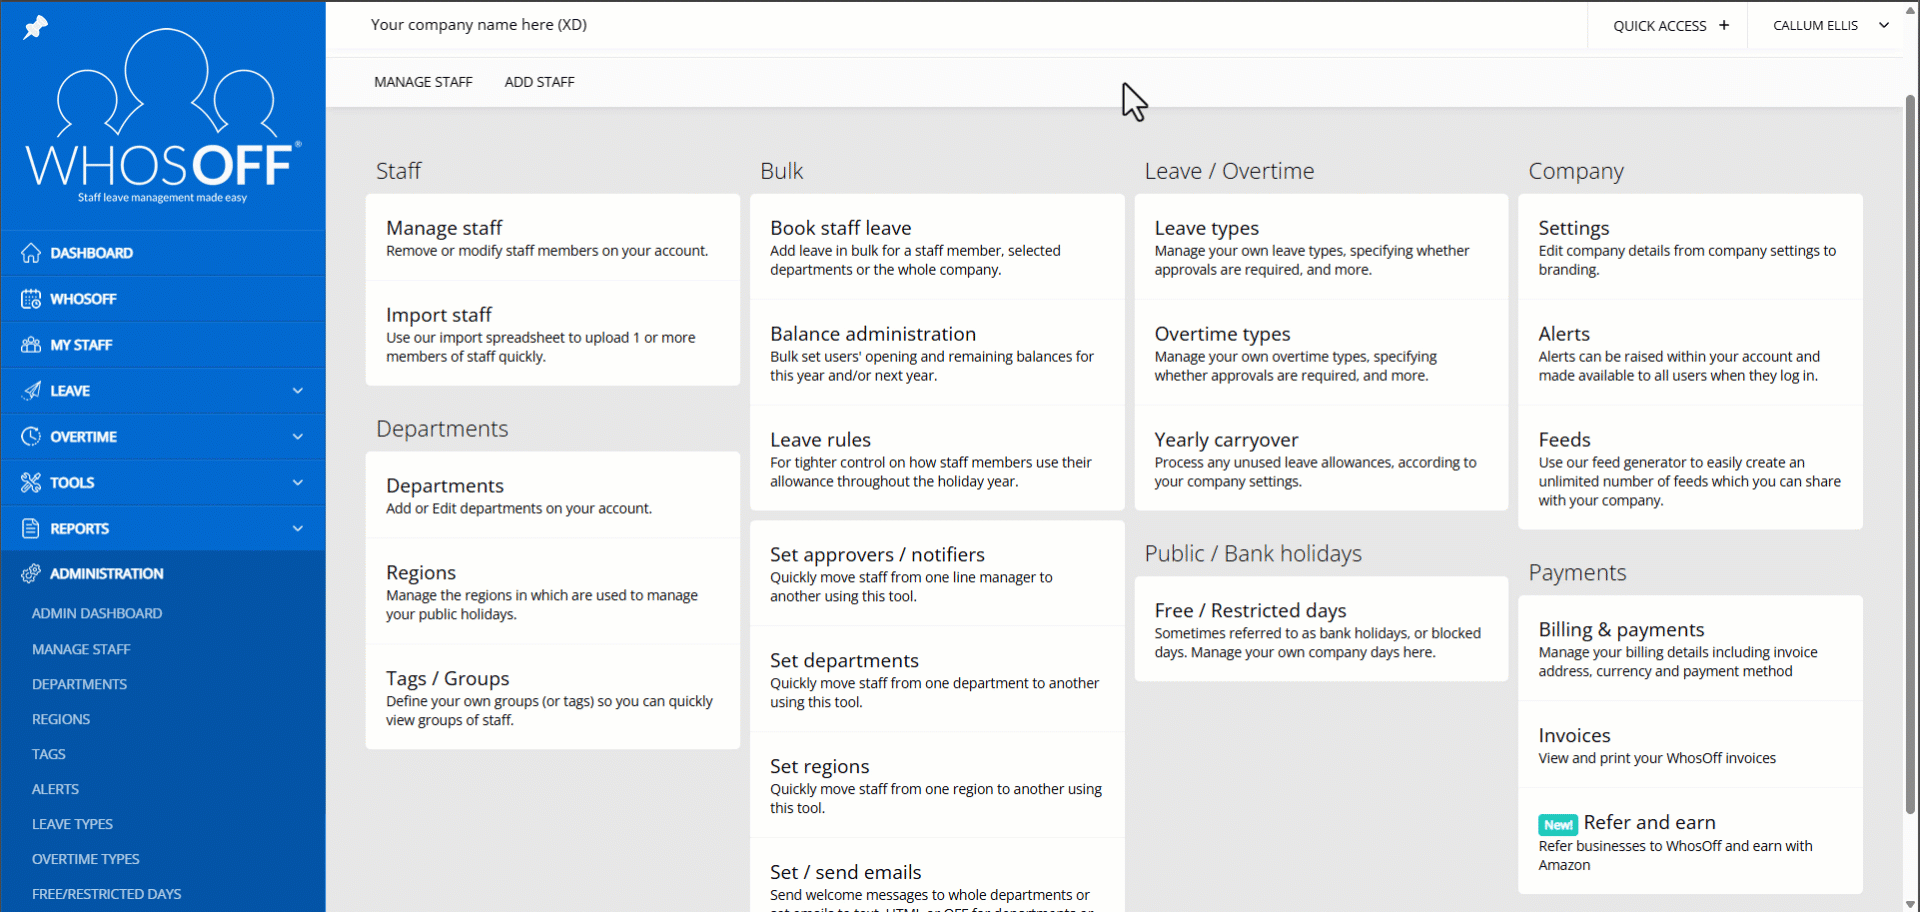
Task: Click the Administration gear icon
Action: (31, 574)
